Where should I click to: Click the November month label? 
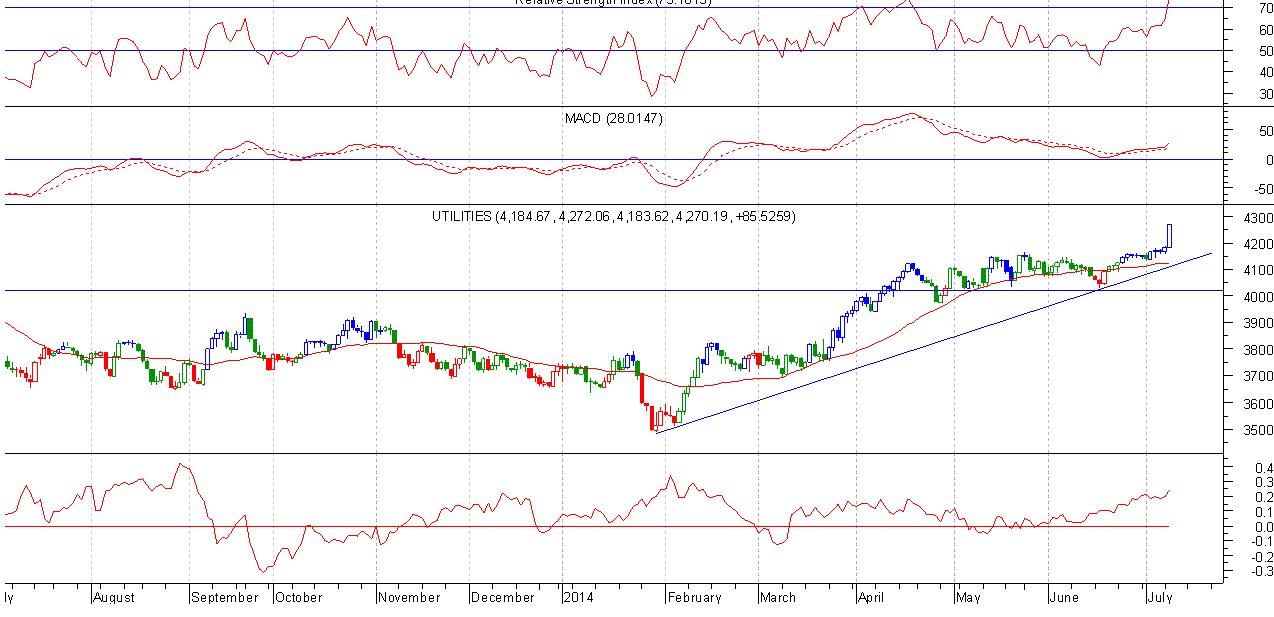(410, 597)
